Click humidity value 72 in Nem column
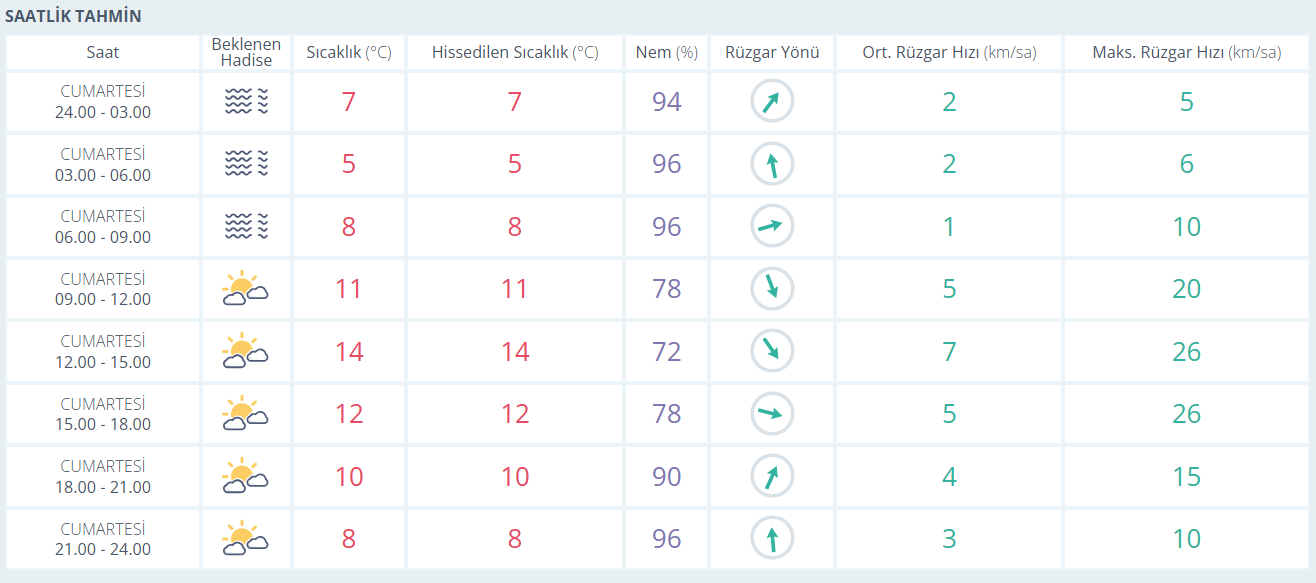 click(x=666, y=352)
